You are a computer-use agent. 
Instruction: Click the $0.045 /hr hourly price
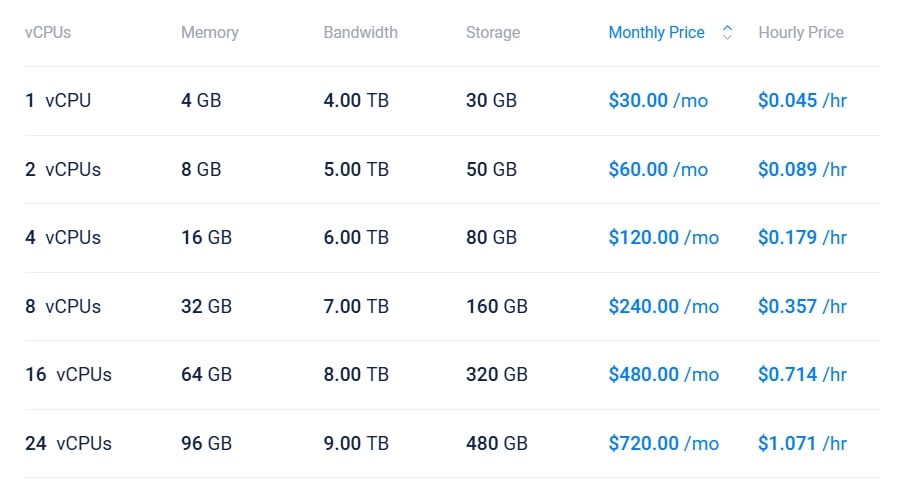pyautogui.click(x=802, y=101)
